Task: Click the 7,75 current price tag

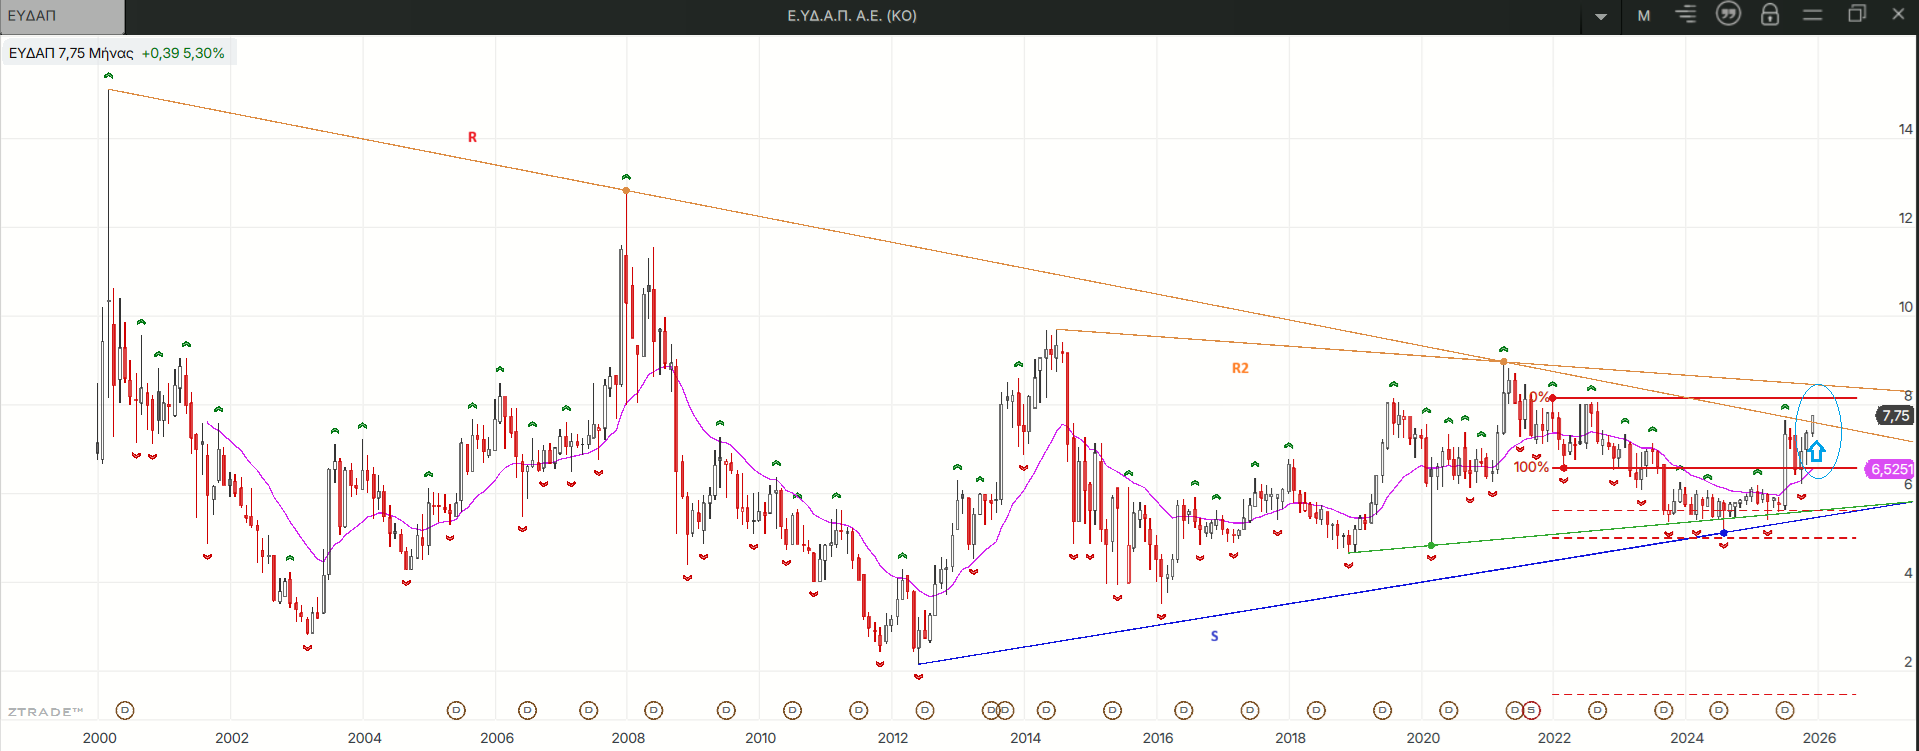Action: click(1895, 415)
